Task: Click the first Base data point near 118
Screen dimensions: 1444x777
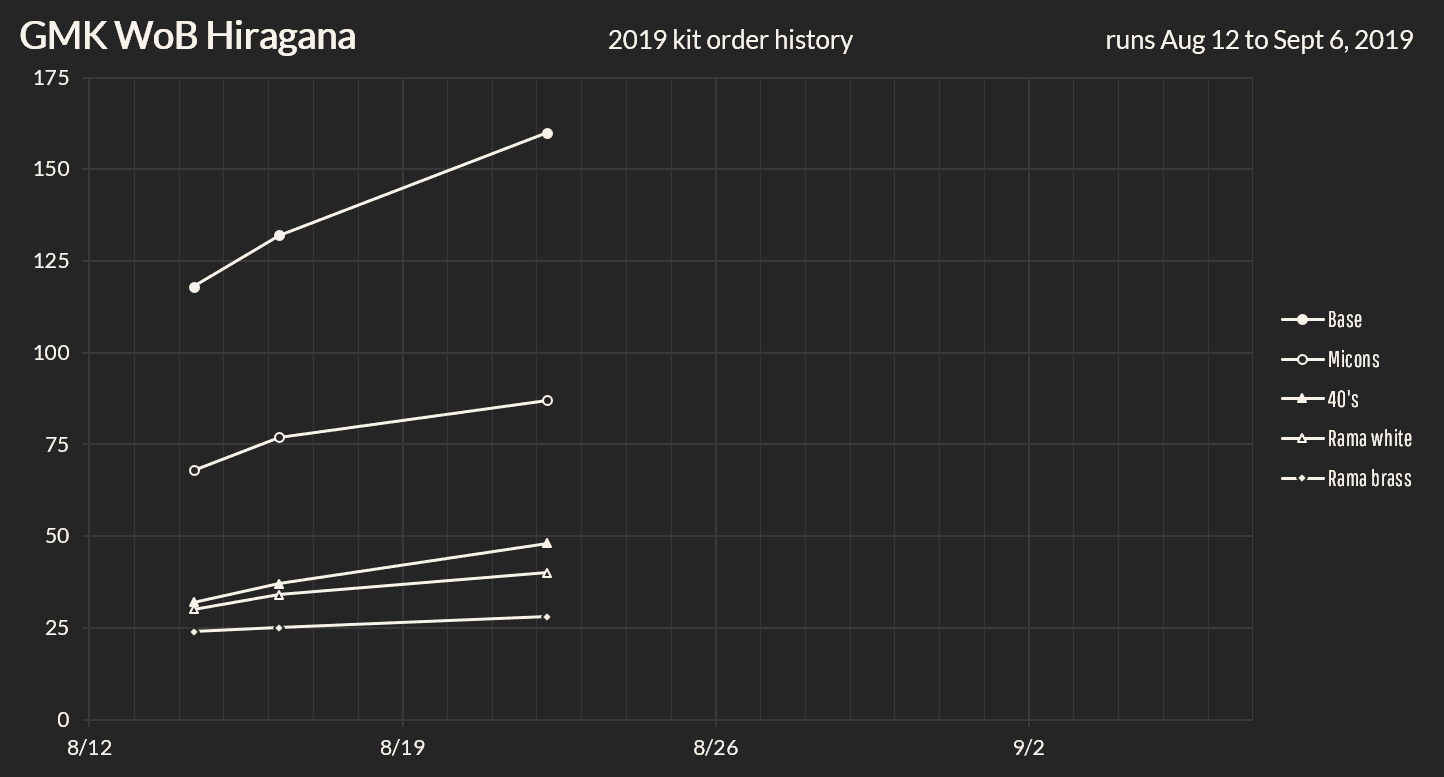Action: [x=194, y=287]
